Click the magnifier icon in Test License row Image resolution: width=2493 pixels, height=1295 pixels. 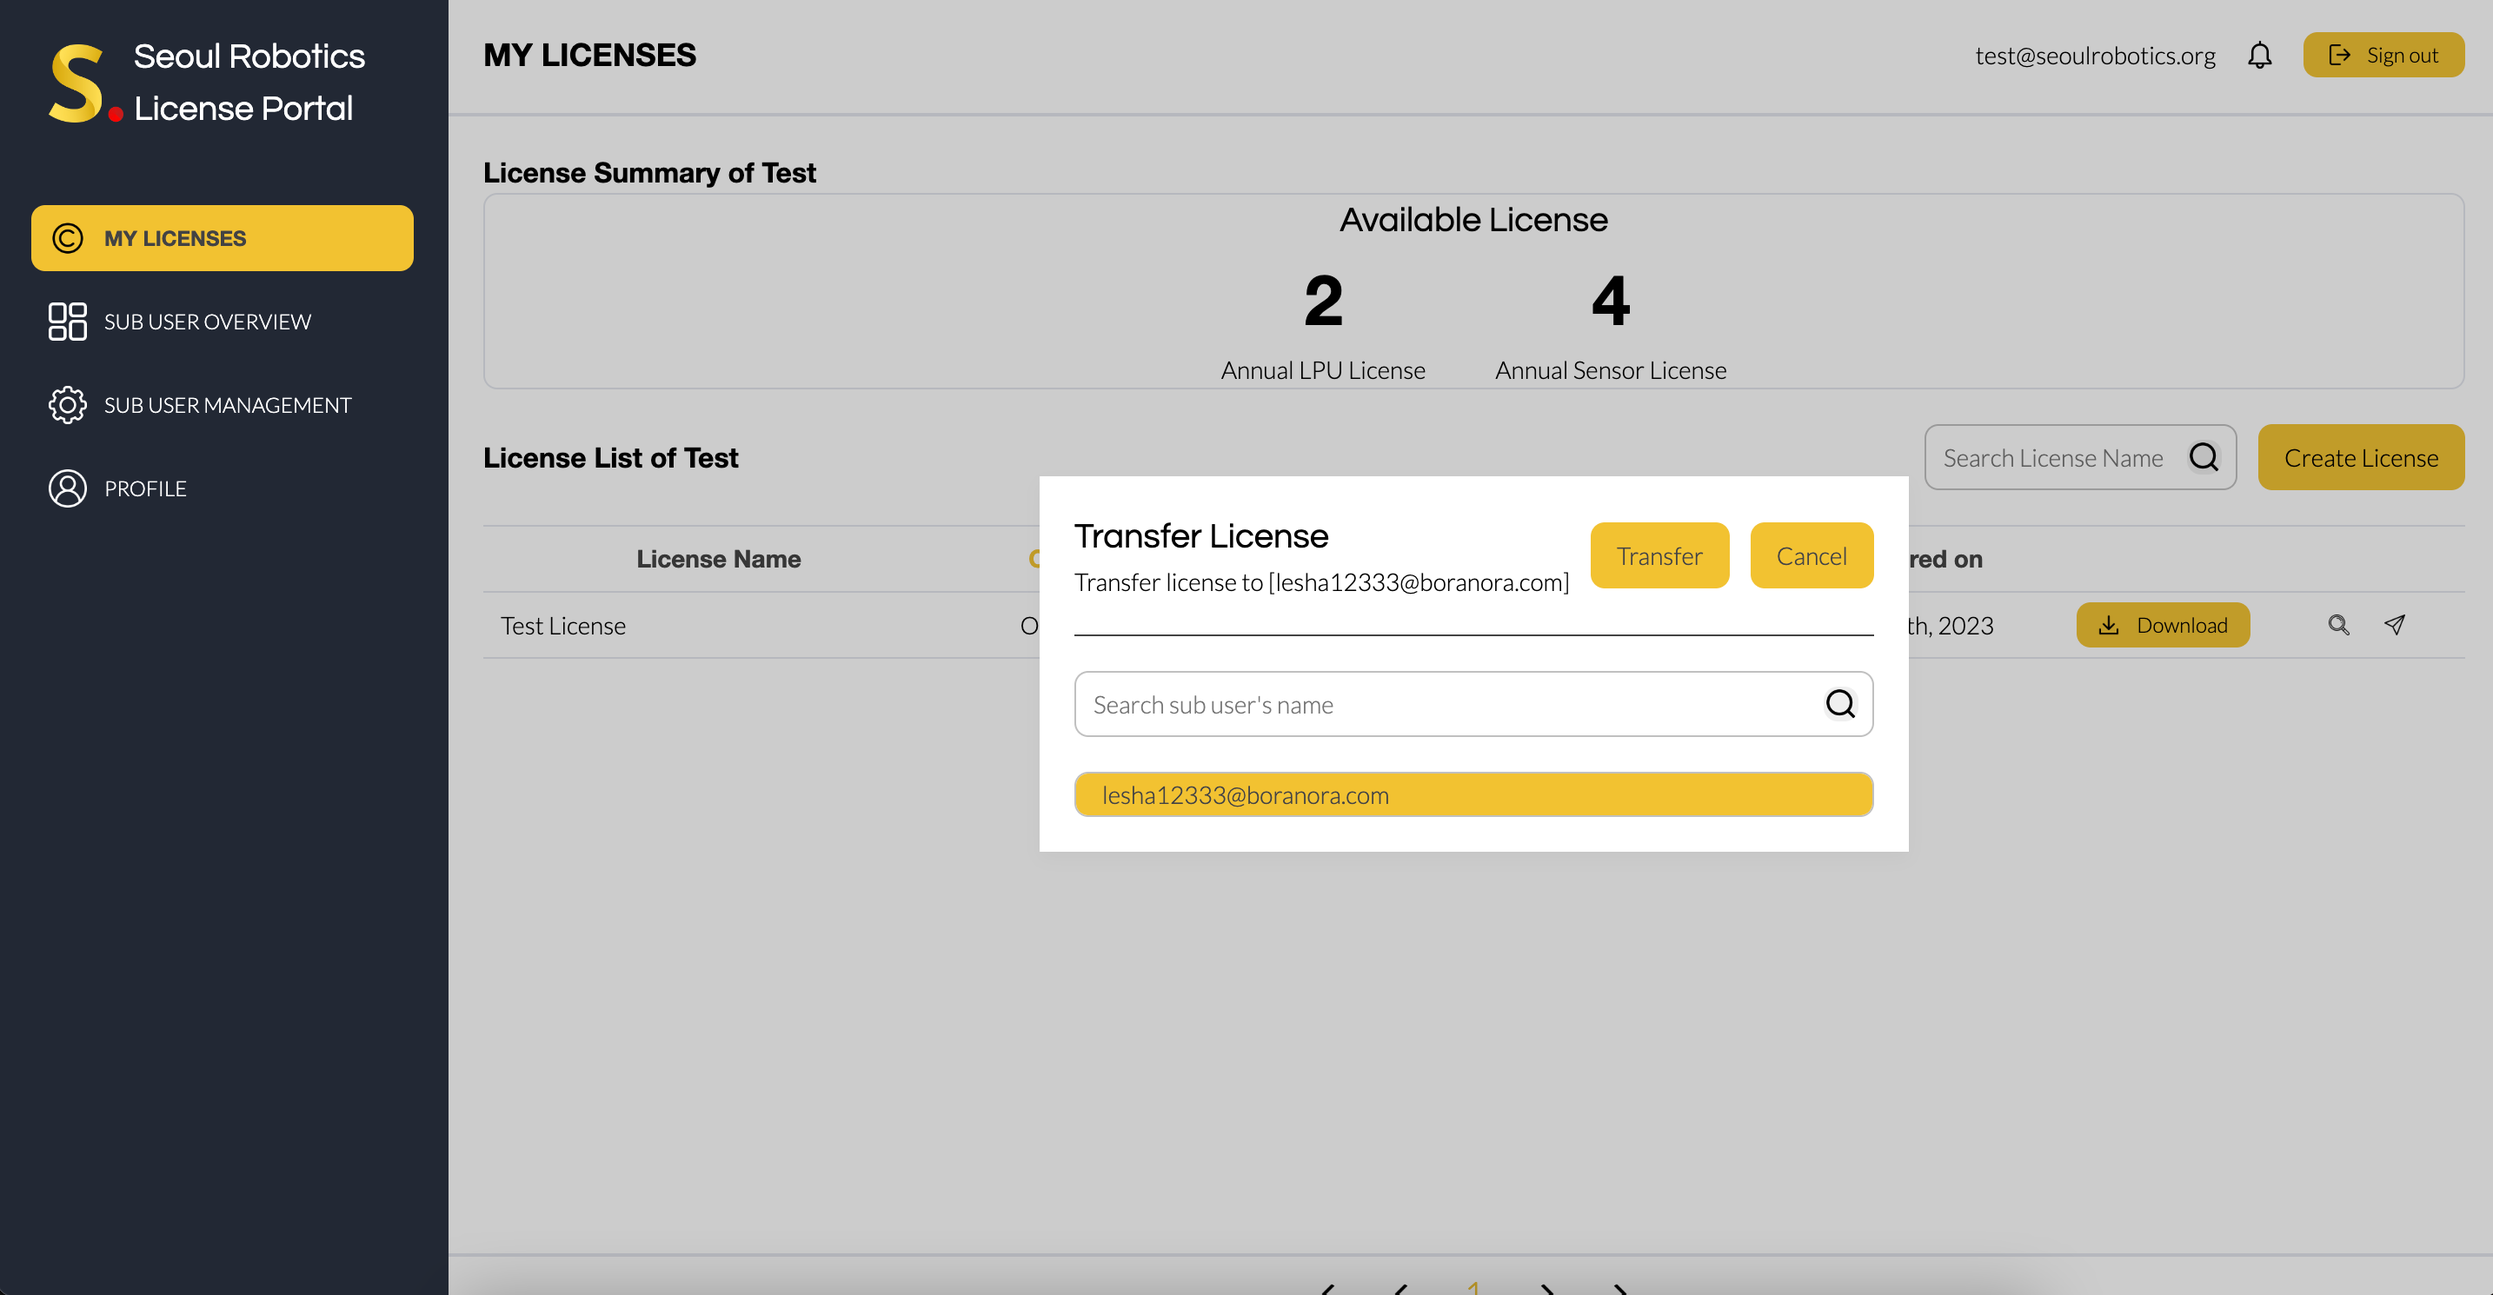(2338, 625)
